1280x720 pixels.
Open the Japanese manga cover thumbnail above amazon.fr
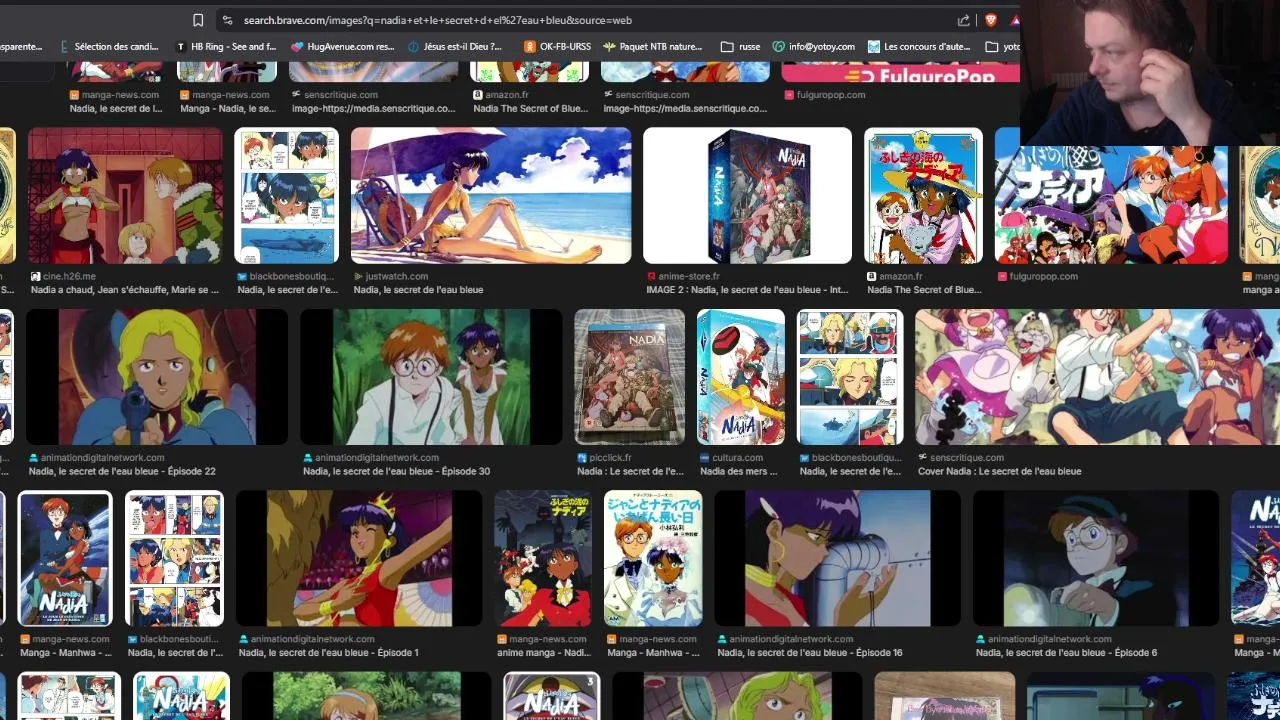(x=923, y=195)
